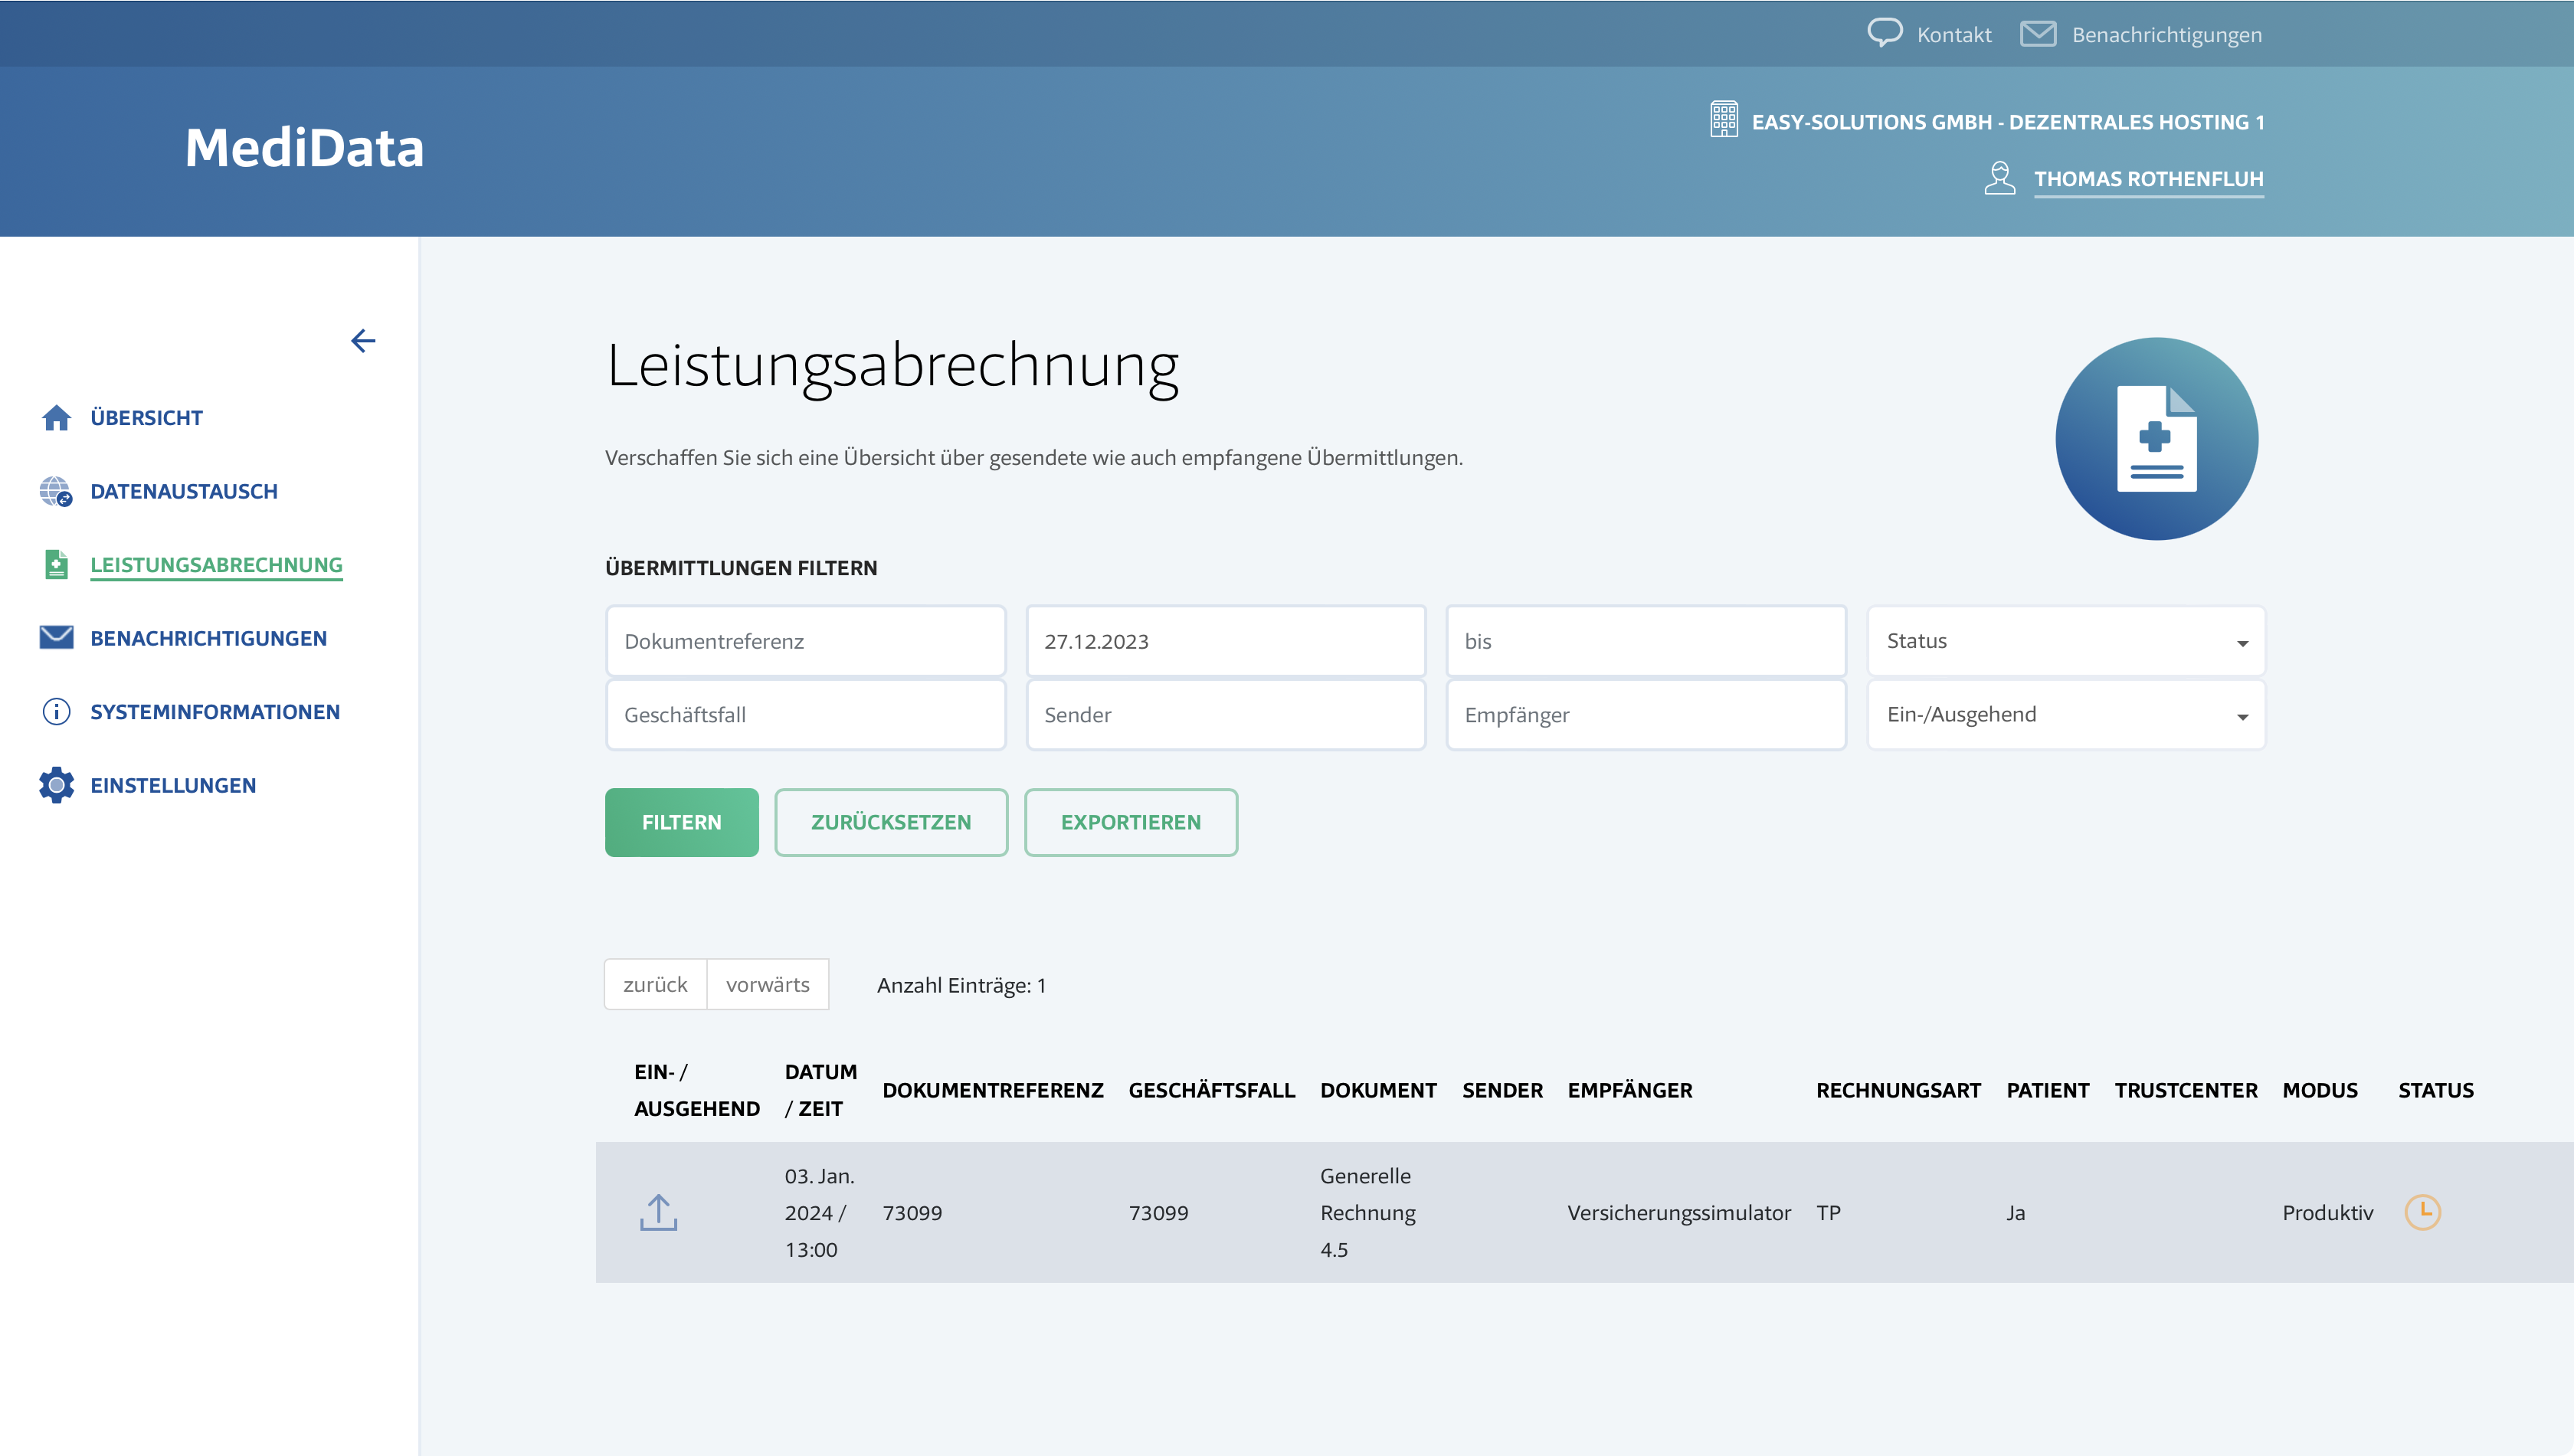Open Einstellungen in the sidebar
Image resolution: width=2574 pixels, height=1456 pixels.
coord(173,785)
